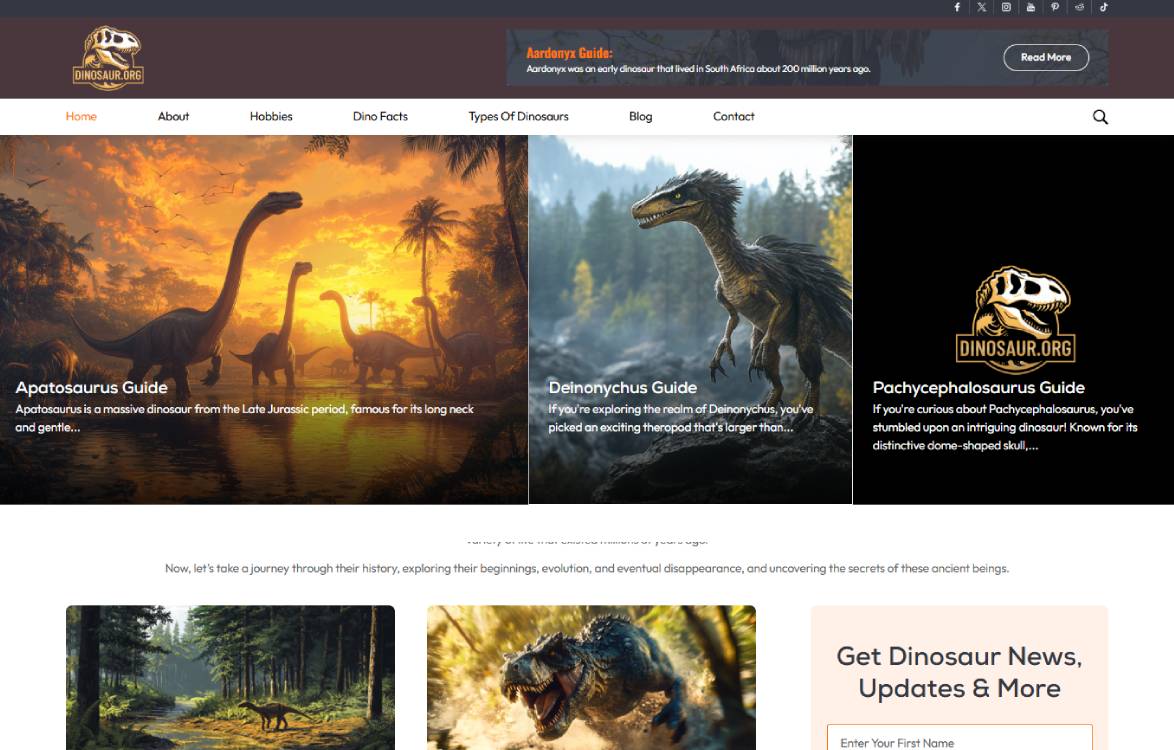Open the Apatosaurus Guide article
This screenshot has height=750, width=1174.
pyautogui.click(x=92, y=388)
